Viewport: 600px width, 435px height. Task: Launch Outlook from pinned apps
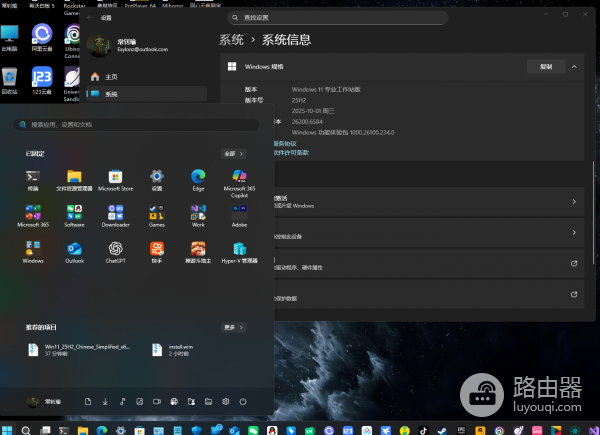74,253
